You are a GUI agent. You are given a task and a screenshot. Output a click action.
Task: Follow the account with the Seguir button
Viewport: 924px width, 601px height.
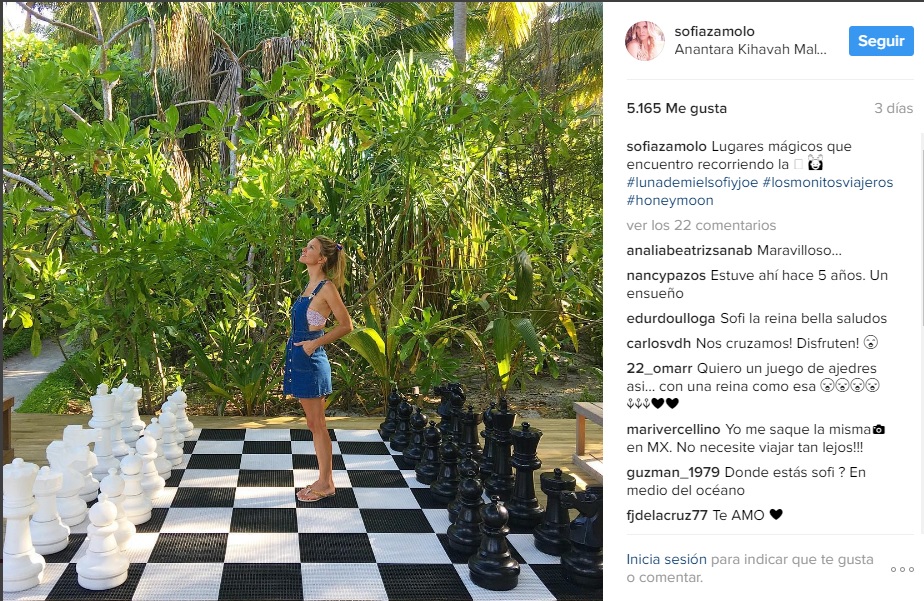point(881,41)
